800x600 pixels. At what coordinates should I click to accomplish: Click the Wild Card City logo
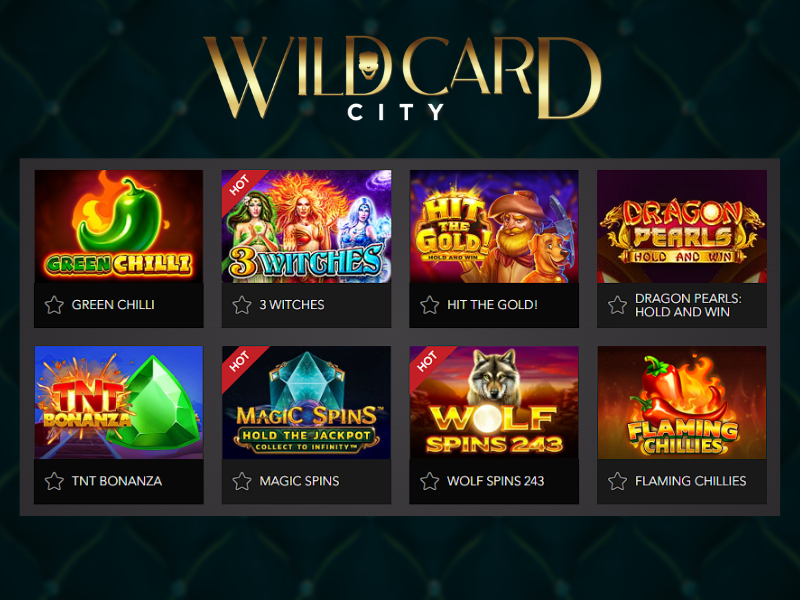[x=402, y=78]
